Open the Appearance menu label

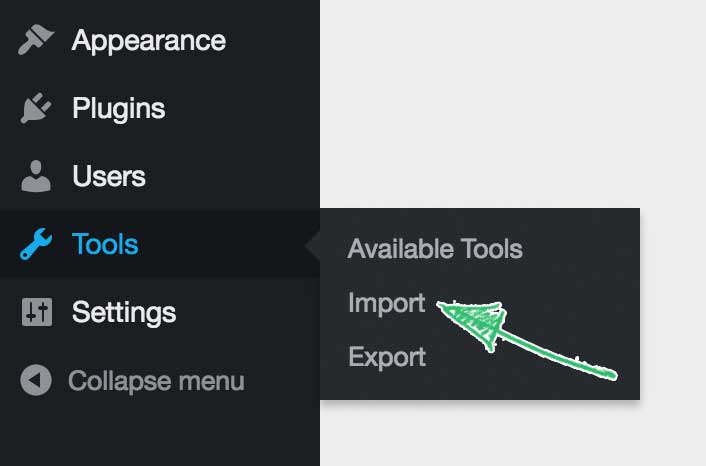tap(149, 41)
